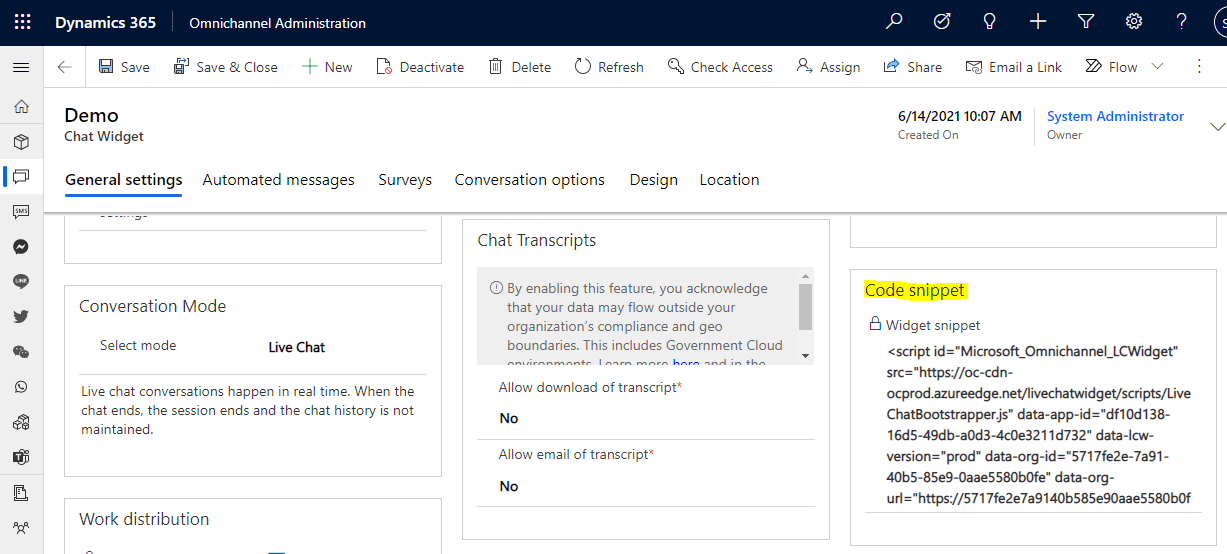Click Save & Close in command bar
The image size is (1227, 554).
click(226, 67)
